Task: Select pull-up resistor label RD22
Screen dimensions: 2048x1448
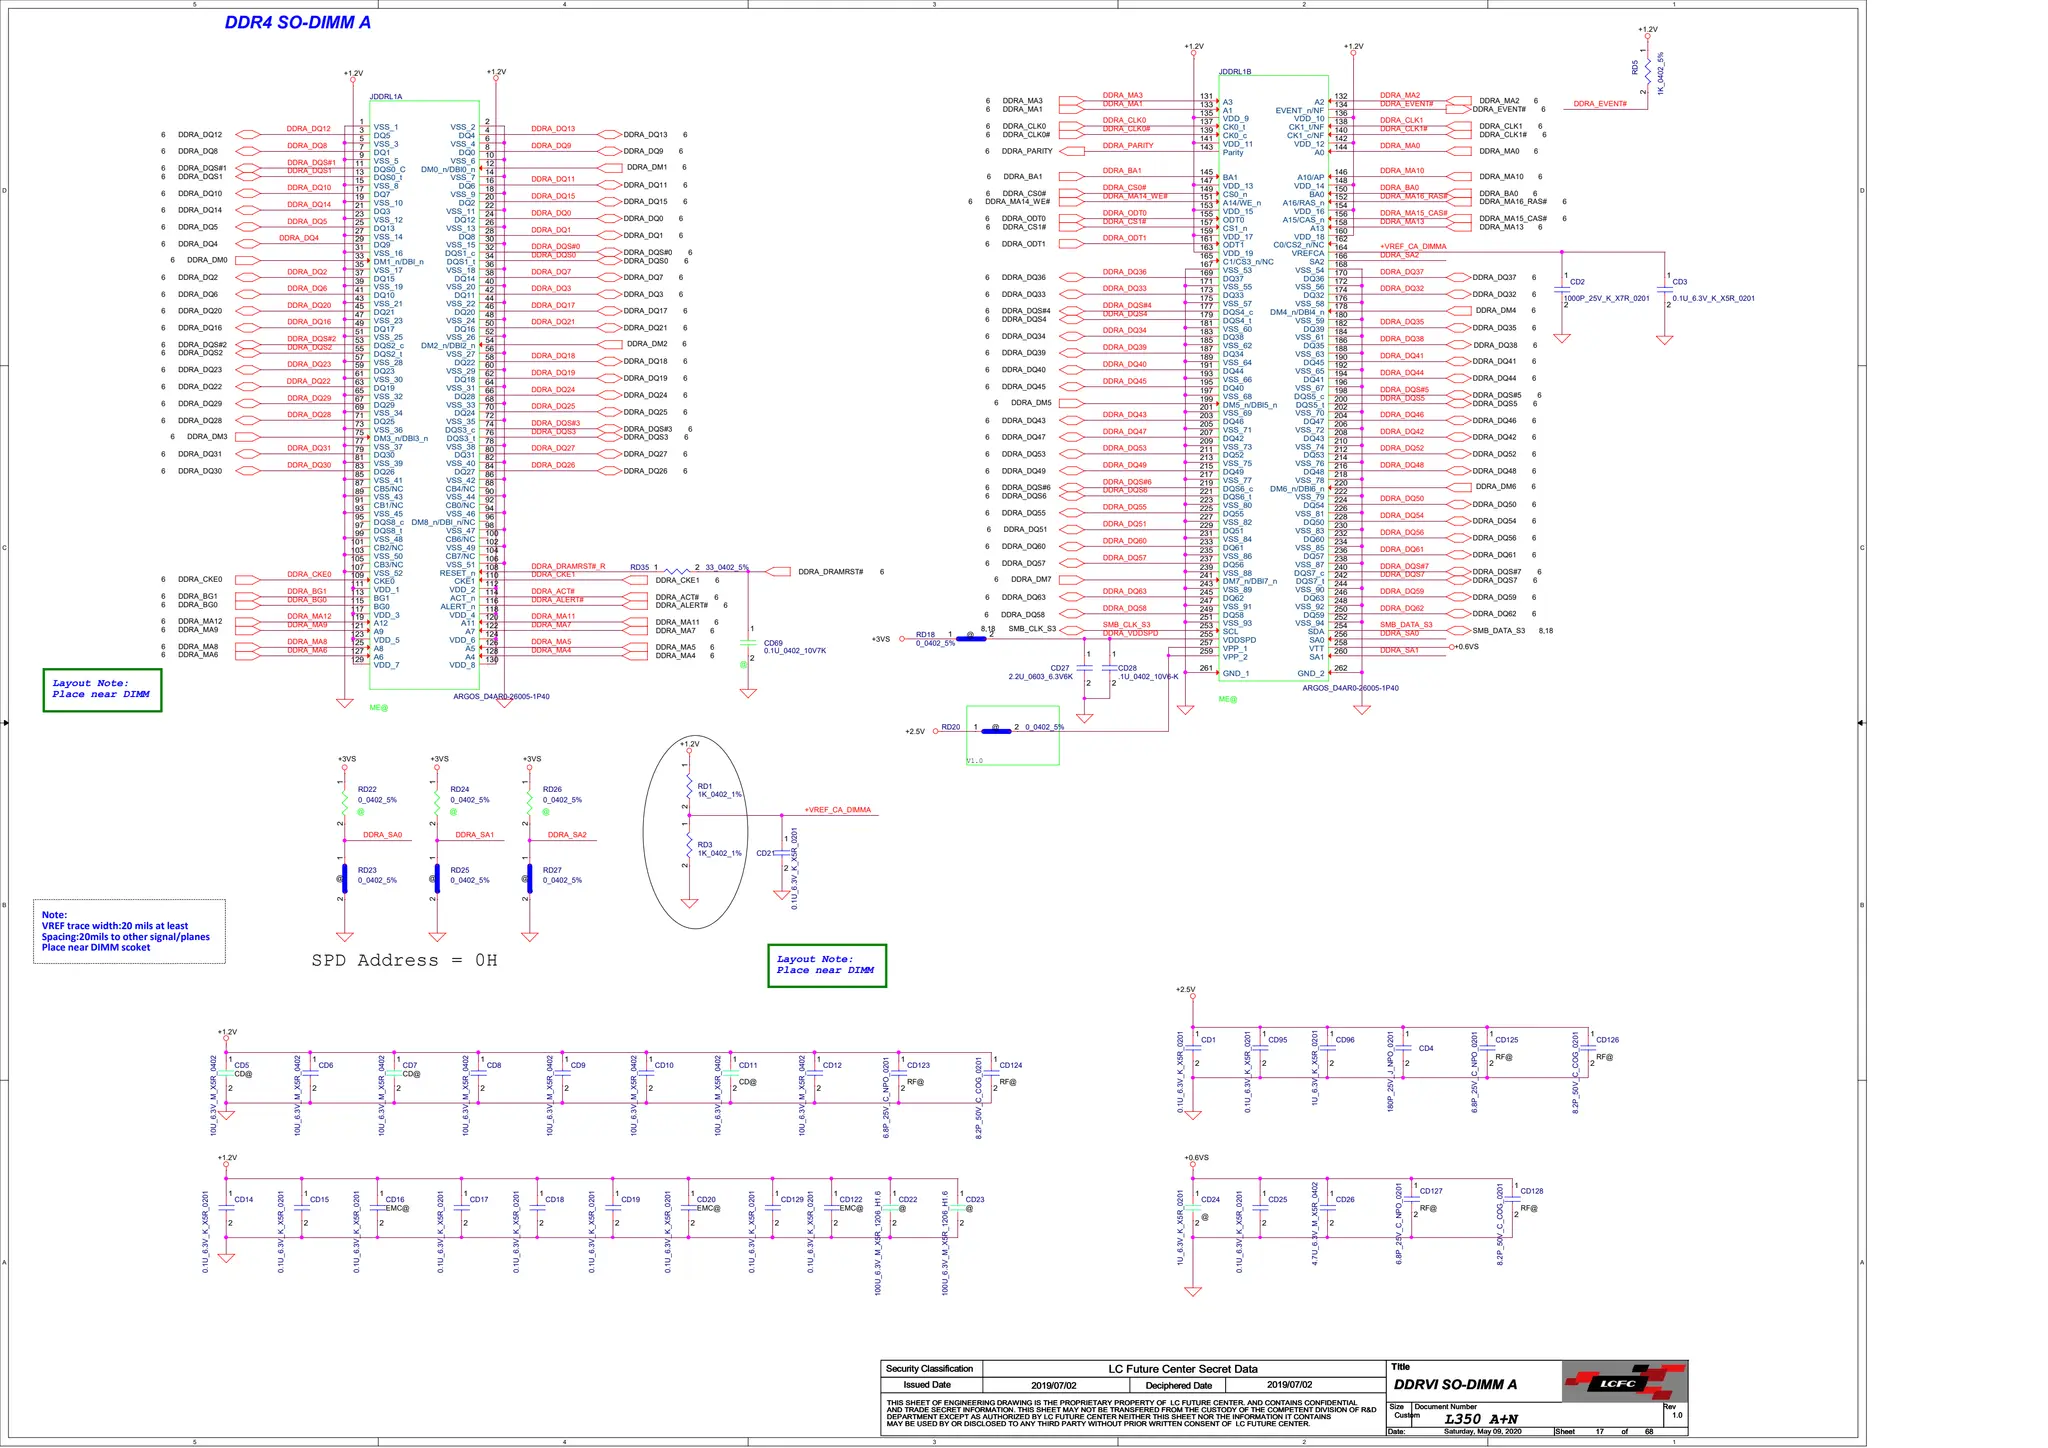Action: click(367, 789)
